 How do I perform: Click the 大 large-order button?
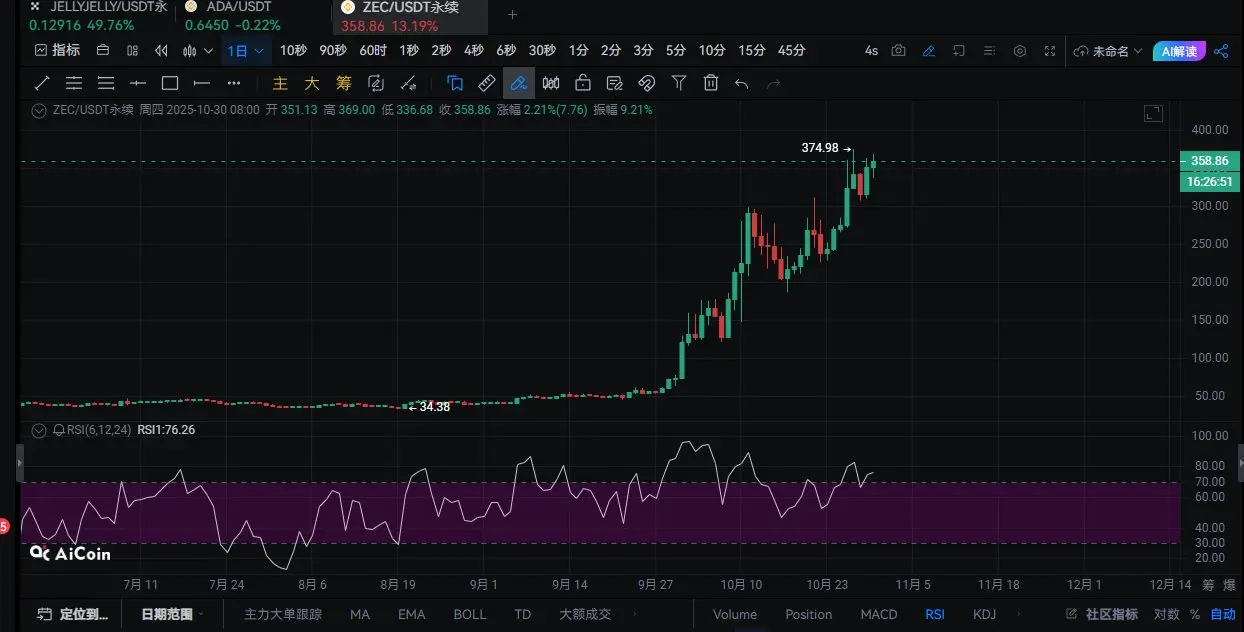click(x=312, y=83)
